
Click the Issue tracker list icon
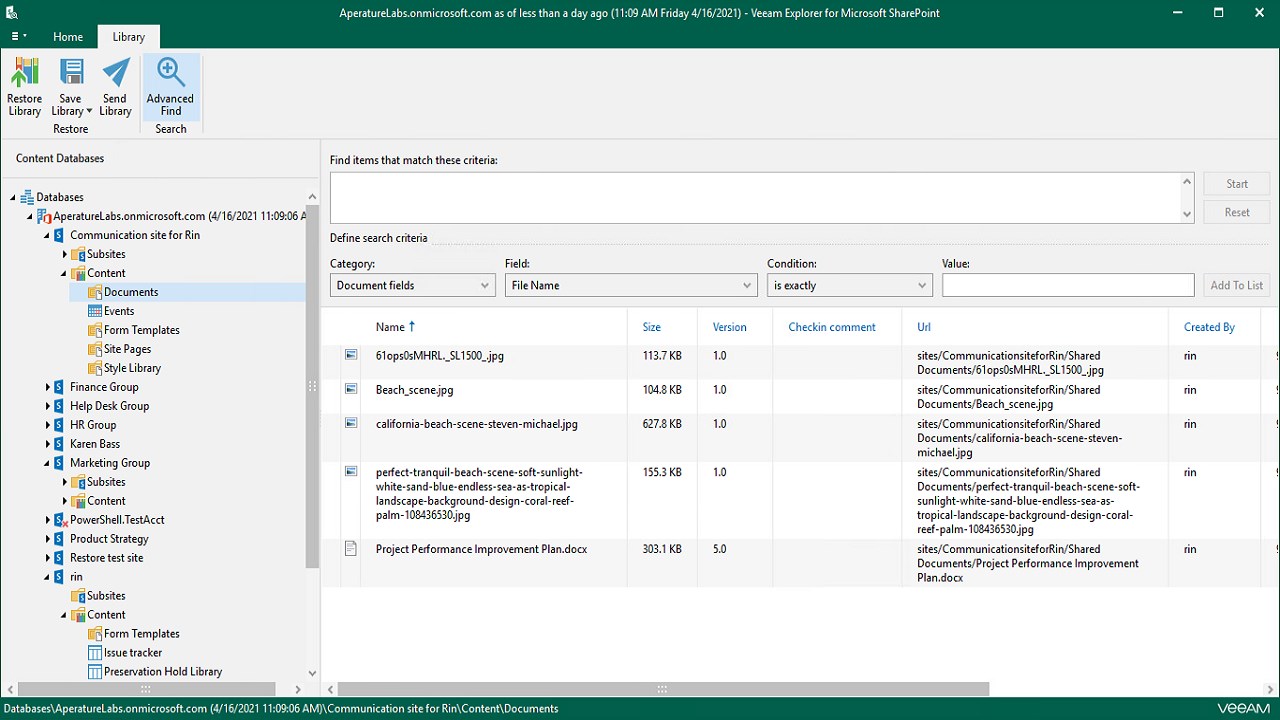(95, 653)
